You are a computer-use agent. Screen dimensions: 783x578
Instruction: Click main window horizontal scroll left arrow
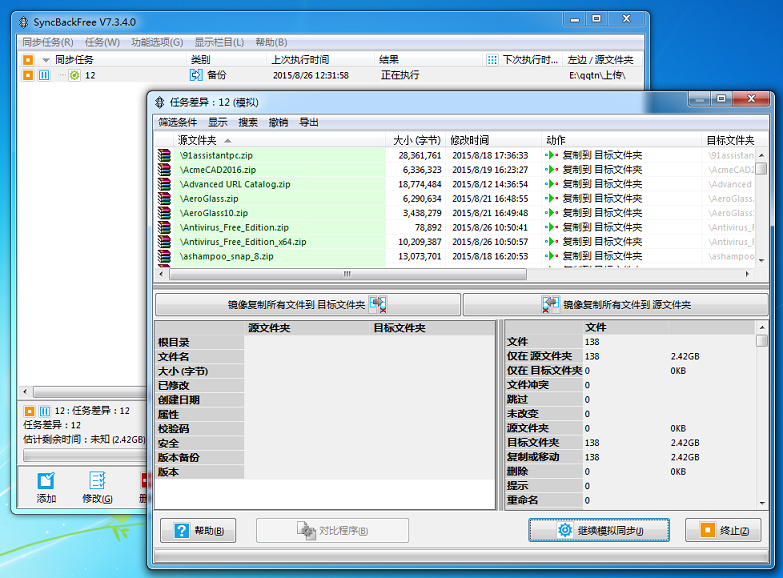[x=25, y=392]
